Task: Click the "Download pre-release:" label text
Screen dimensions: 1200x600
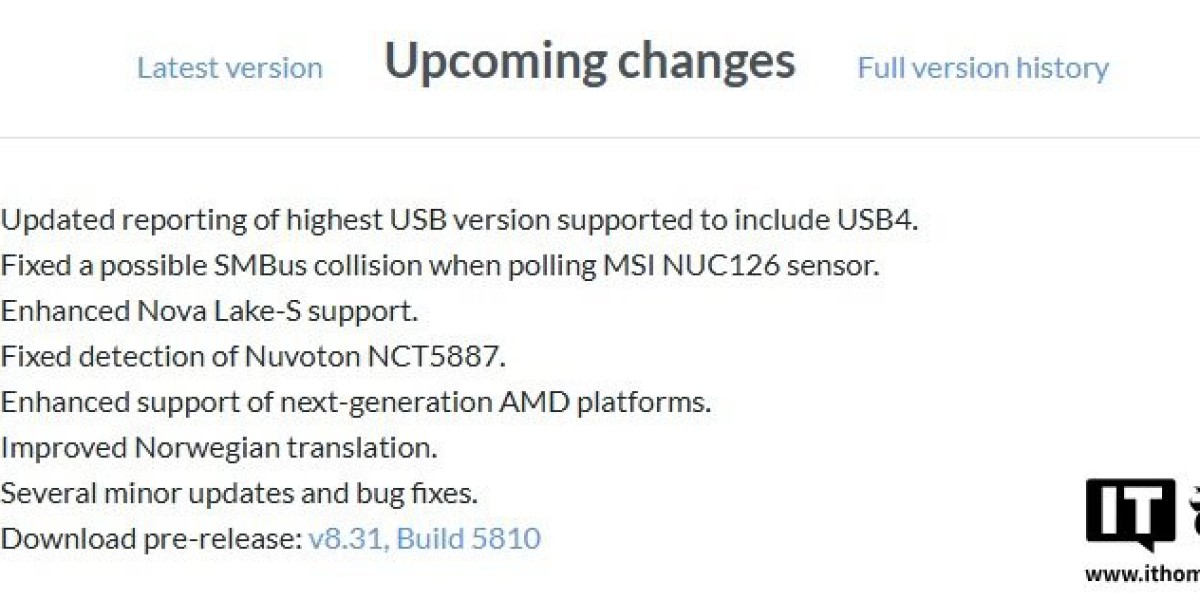Action: (151, 539)
